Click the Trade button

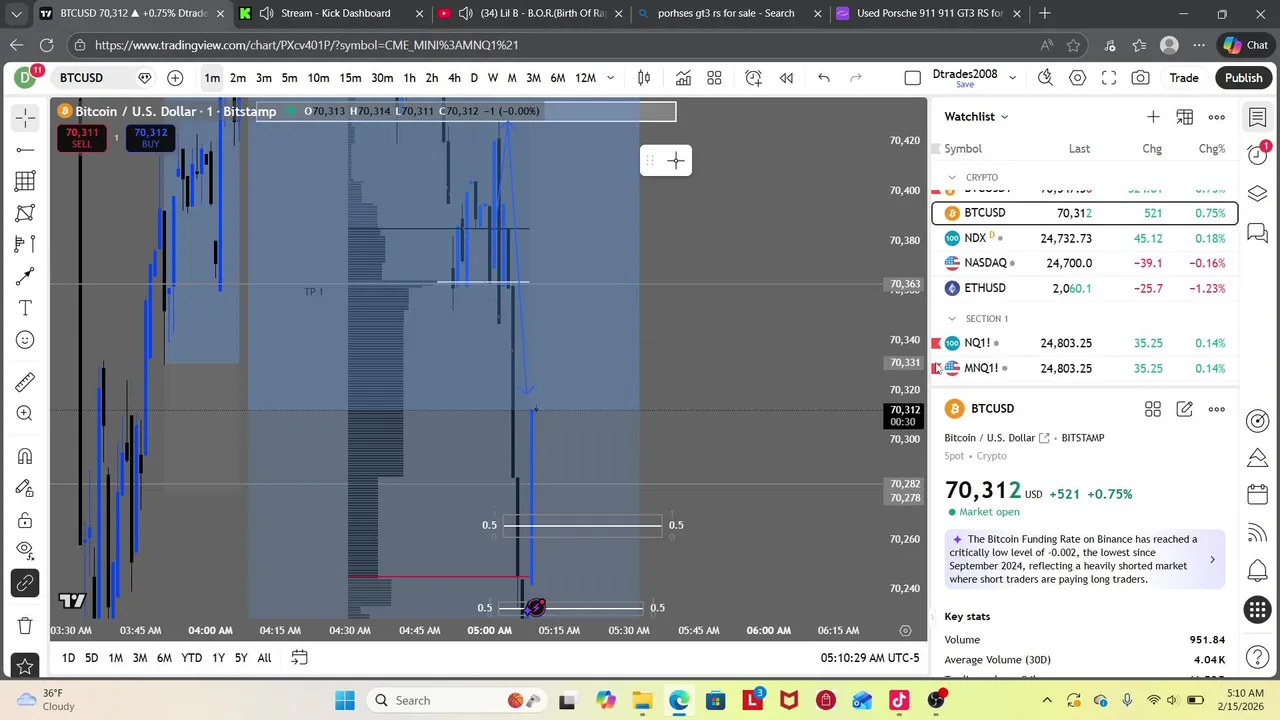click(x=1184, y=78)
